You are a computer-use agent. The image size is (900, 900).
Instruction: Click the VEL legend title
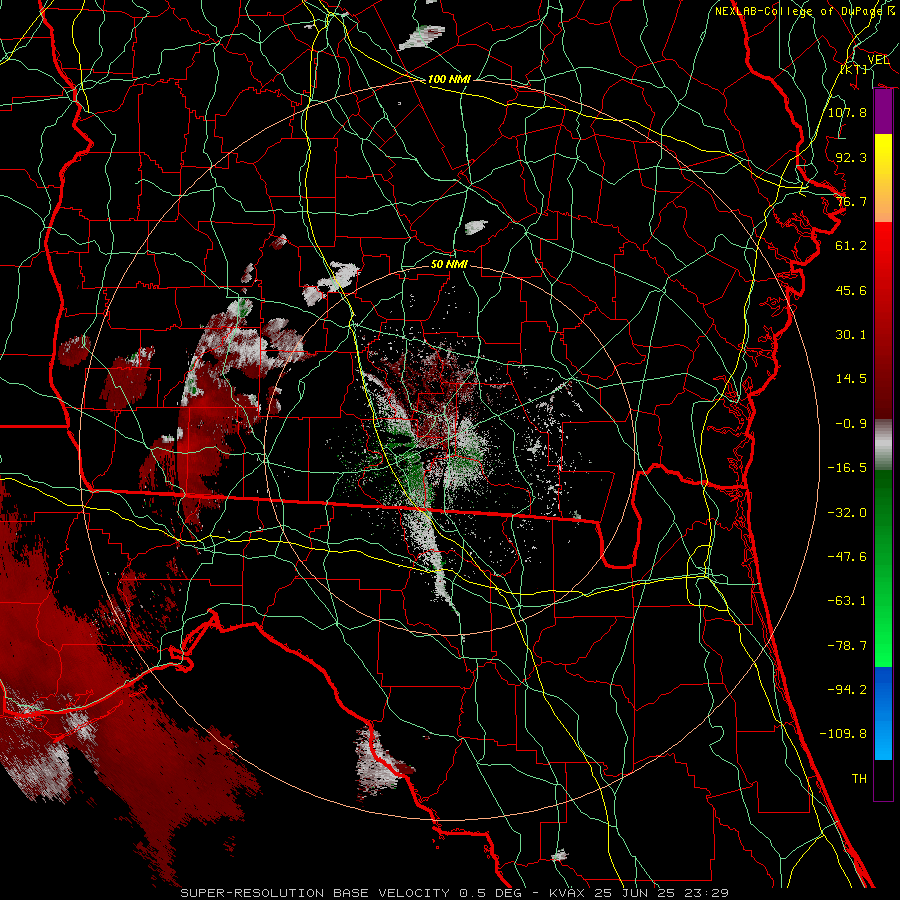coord(878,59)
